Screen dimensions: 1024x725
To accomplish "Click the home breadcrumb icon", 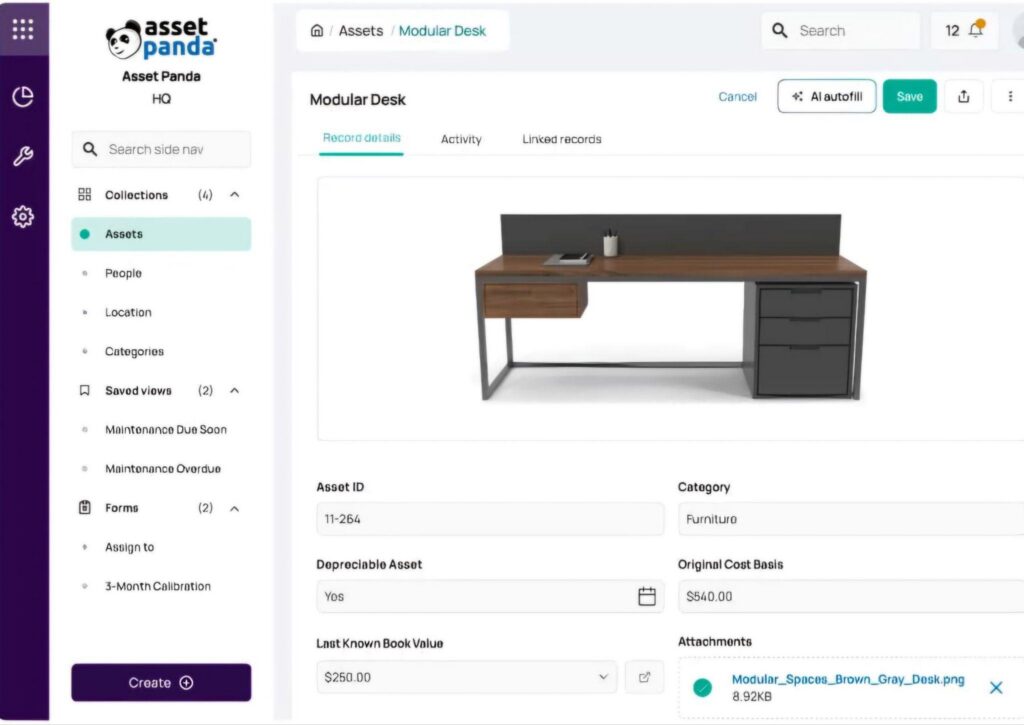I will coord(317,31).
